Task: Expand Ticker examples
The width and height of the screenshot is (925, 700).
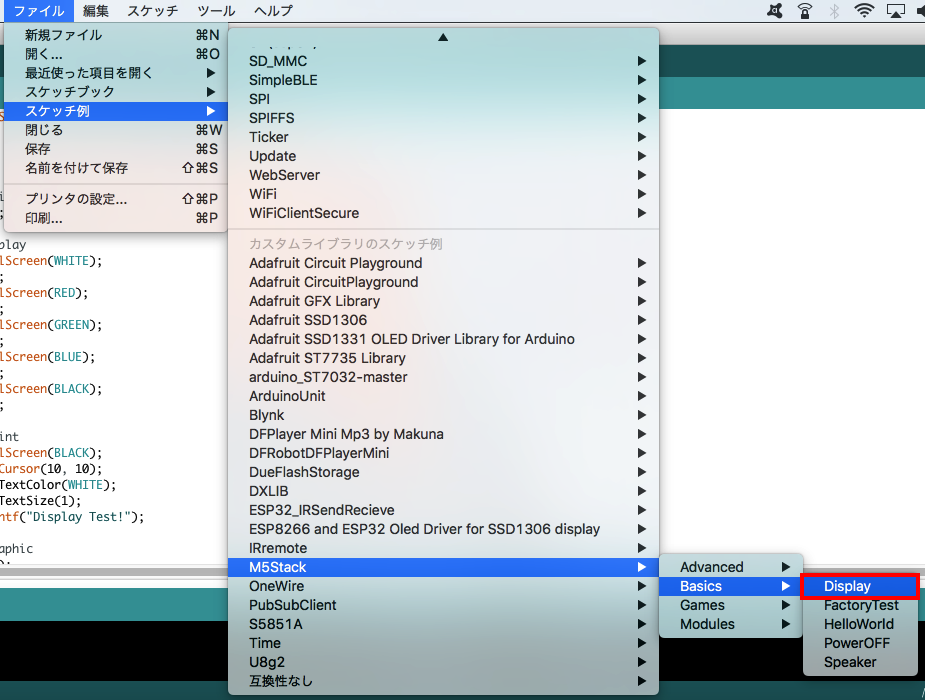Action: pos(443,137)
